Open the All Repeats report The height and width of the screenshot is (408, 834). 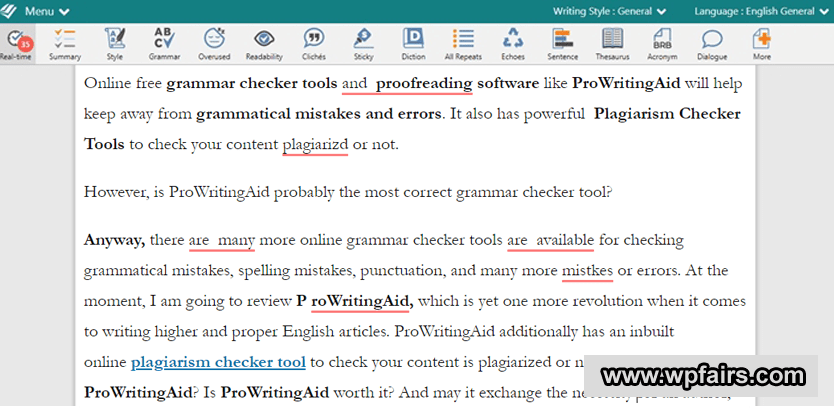pyautogui.click(x=463, y=44)
